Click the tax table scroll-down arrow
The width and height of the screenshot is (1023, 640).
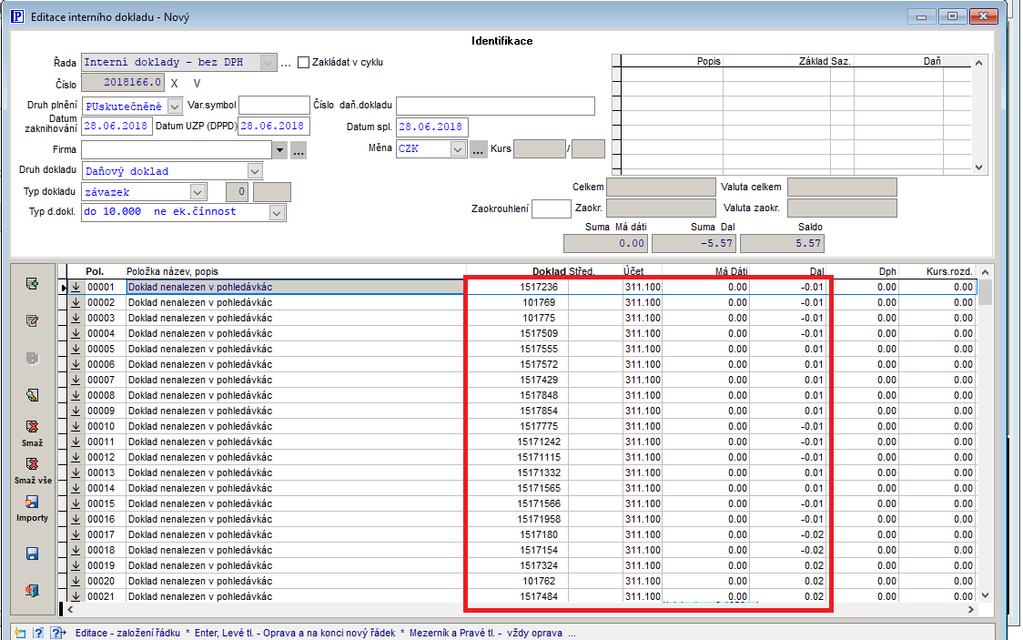coord(979,167)
